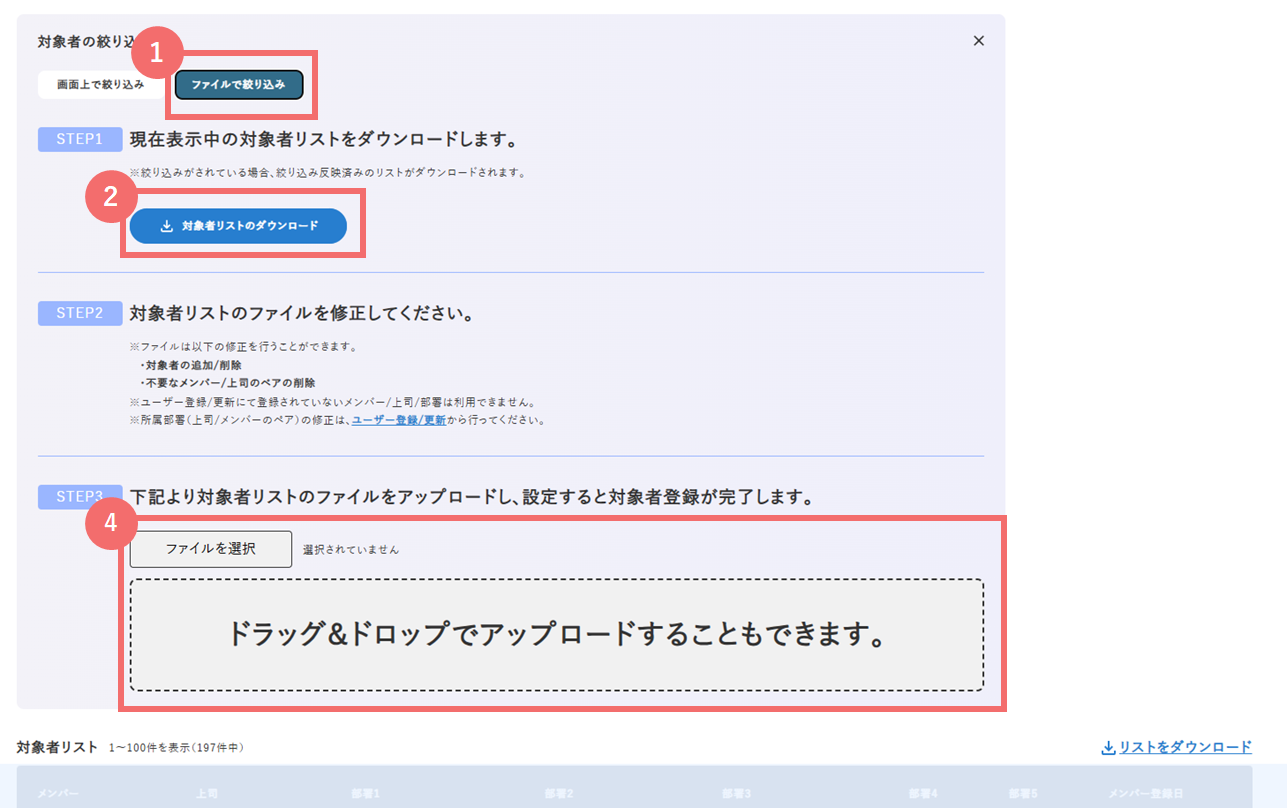Click download icon inside 対象者リストのダウンロード button
The image size is (1287, 808).
167,226
